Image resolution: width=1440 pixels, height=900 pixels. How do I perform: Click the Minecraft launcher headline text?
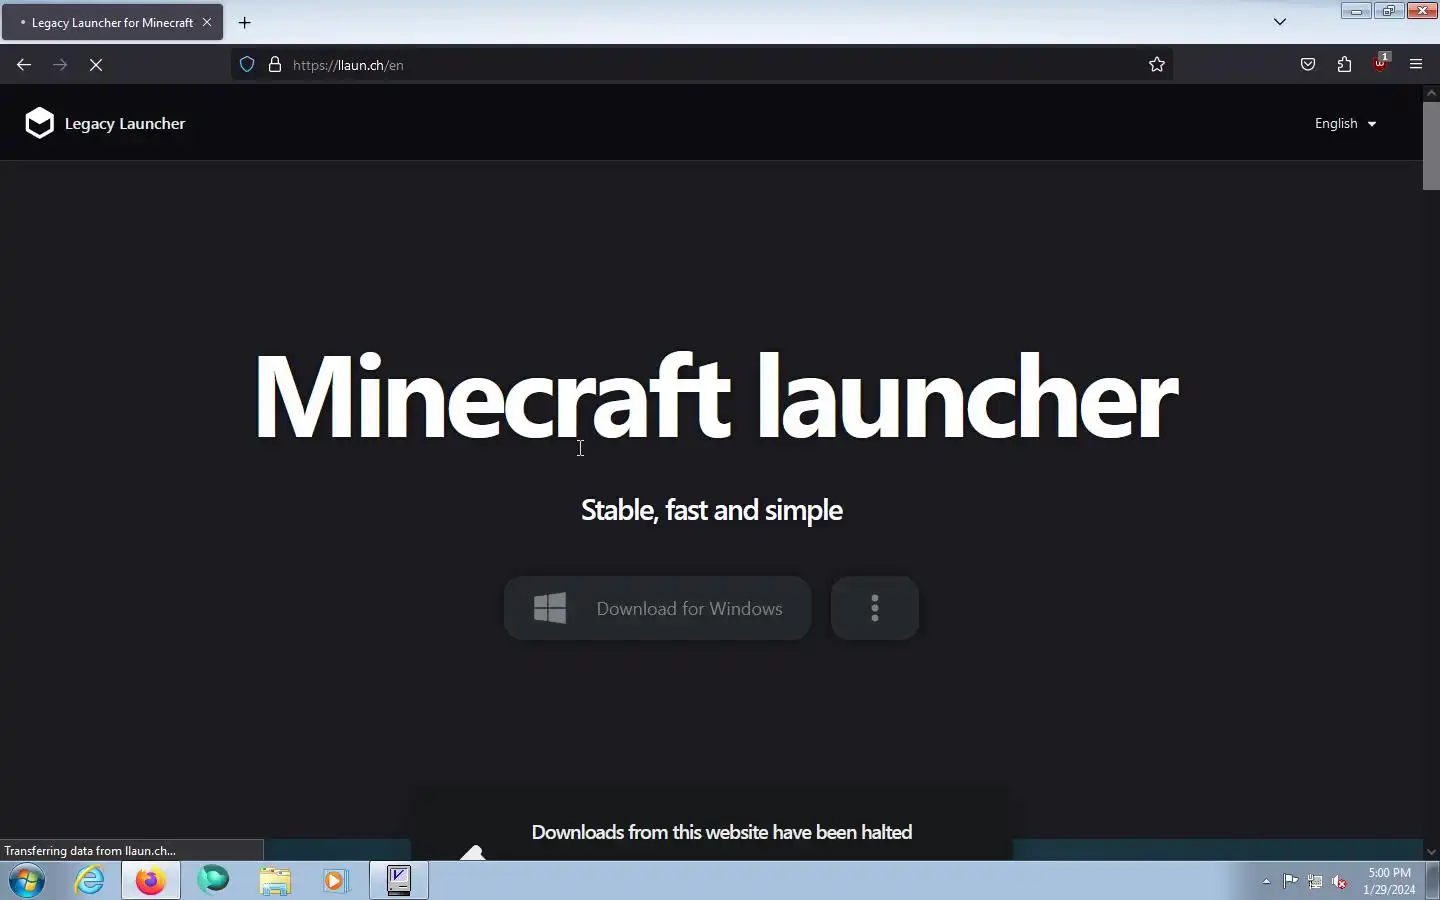pos(716,397)
